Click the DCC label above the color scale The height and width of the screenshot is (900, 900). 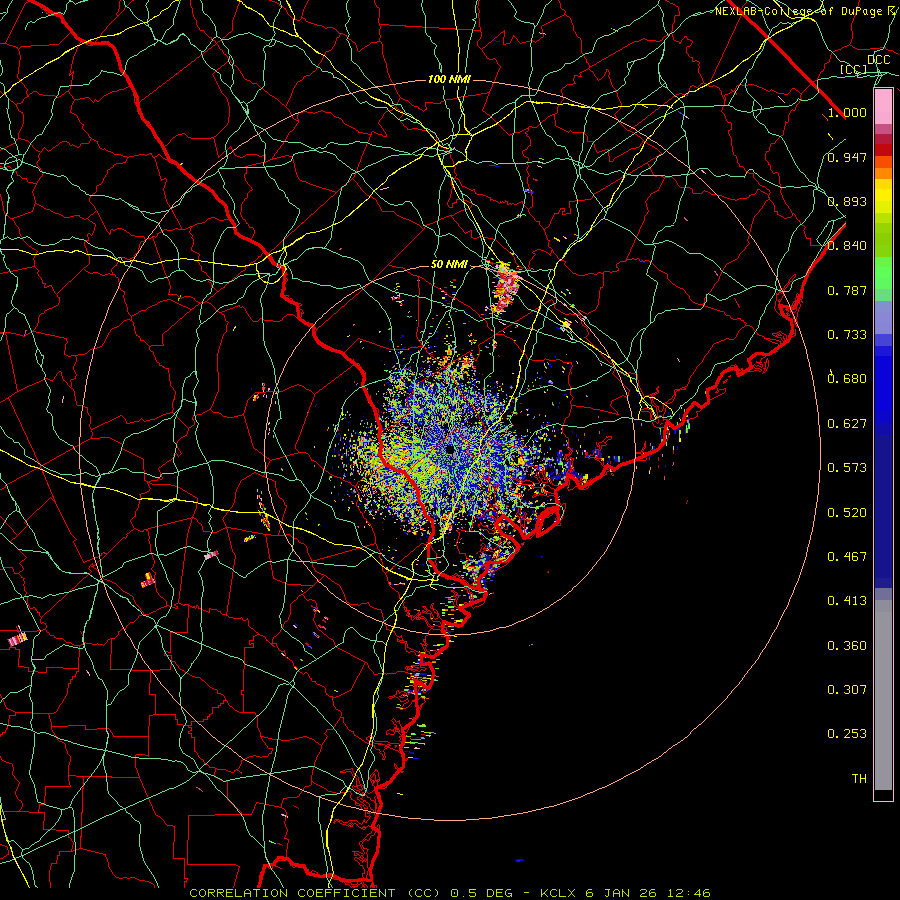878,60
